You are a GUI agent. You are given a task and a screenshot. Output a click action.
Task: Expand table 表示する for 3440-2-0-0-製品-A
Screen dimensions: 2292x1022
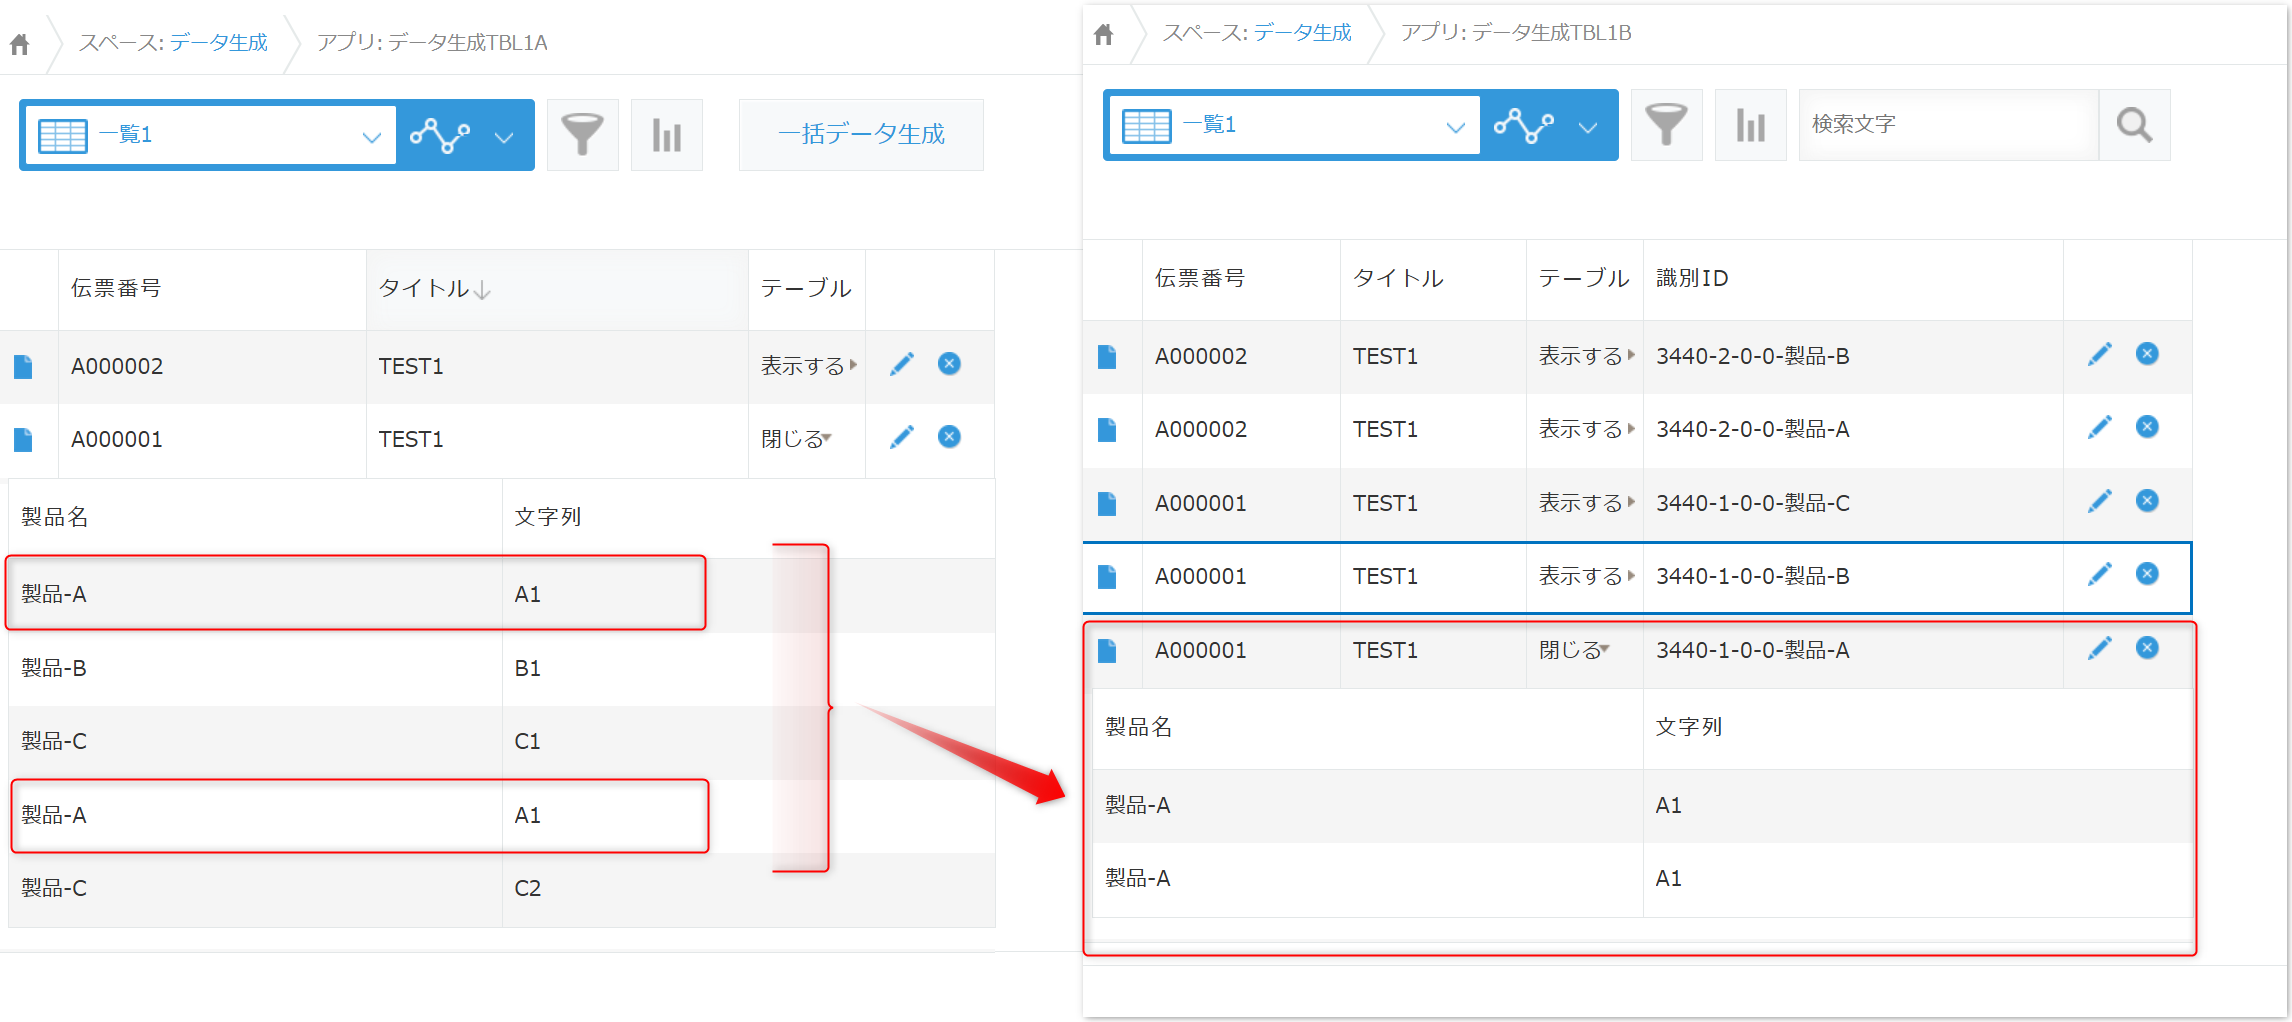pyautogui.click(x=1587, y=429)
